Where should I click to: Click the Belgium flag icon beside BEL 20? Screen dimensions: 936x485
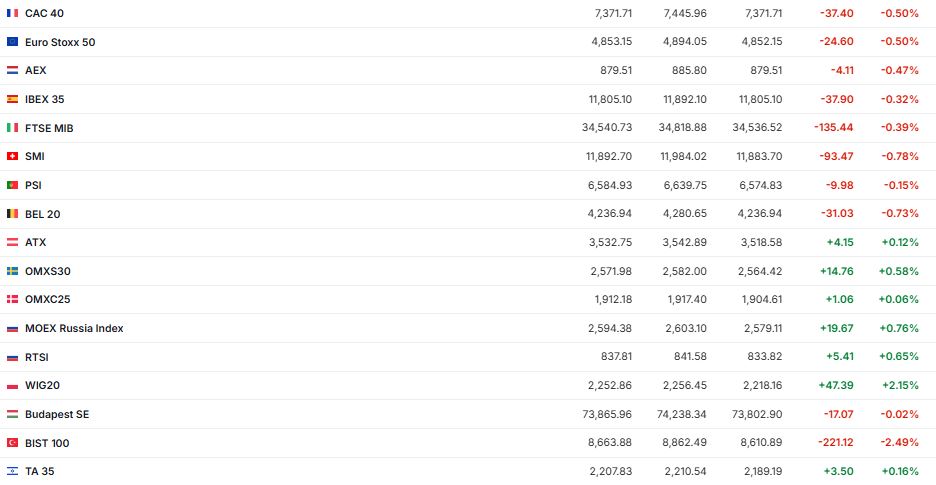[12, 214]
